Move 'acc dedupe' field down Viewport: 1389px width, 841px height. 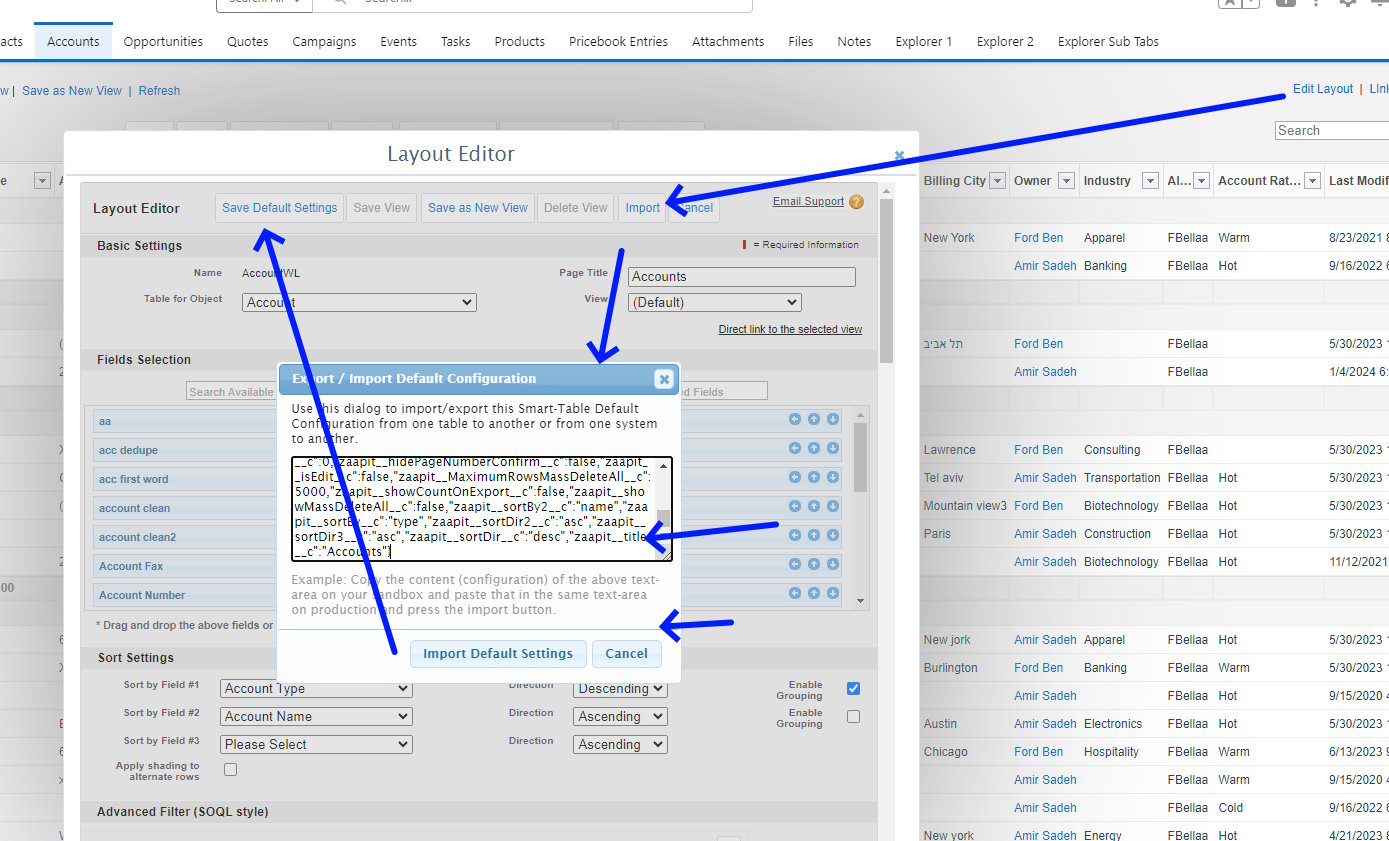[833, 449]
